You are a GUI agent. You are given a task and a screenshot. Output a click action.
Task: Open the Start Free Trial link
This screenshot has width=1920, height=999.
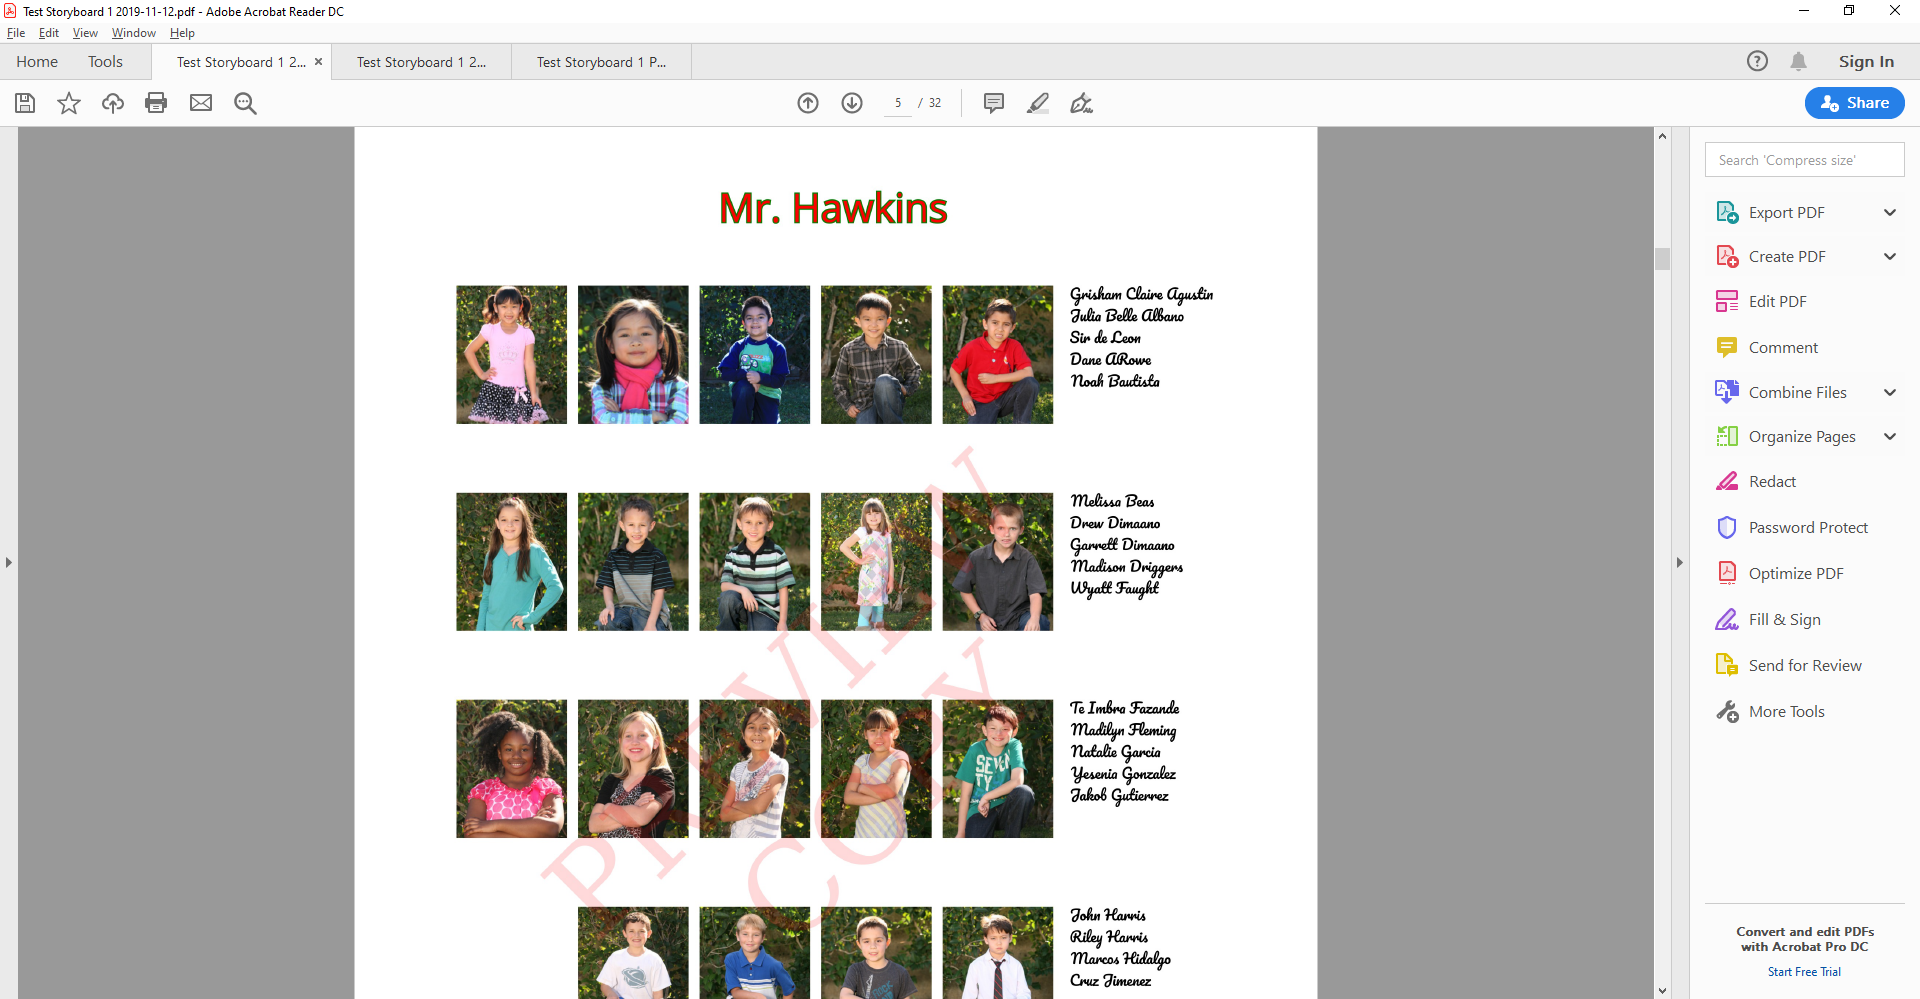[x=1804, y=972]
